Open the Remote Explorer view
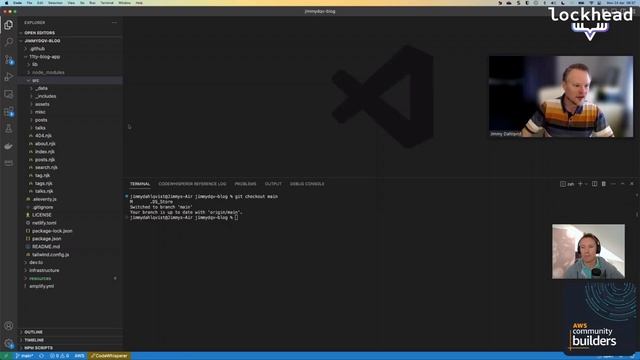Image resolution: width=640 pixels, height=360 pixels. (x=9, y=94)
